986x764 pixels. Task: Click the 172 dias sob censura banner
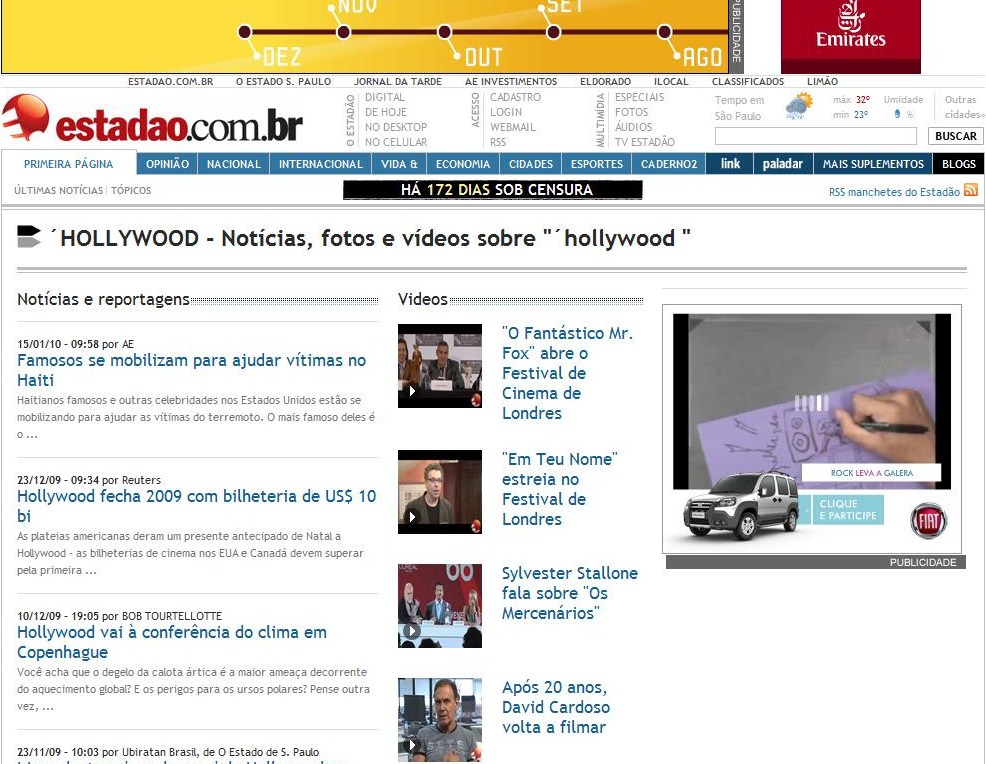pos(493,190)
